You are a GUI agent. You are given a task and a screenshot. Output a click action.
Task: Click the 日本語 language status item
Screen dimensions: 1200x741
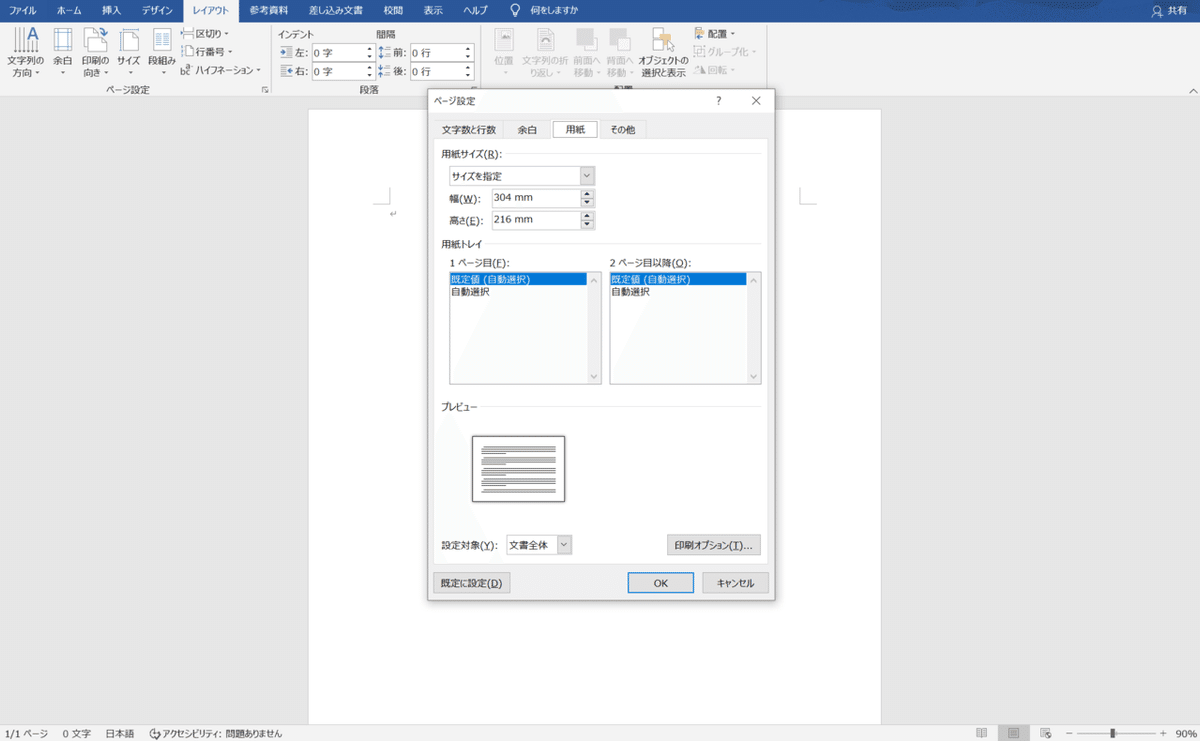120,733
